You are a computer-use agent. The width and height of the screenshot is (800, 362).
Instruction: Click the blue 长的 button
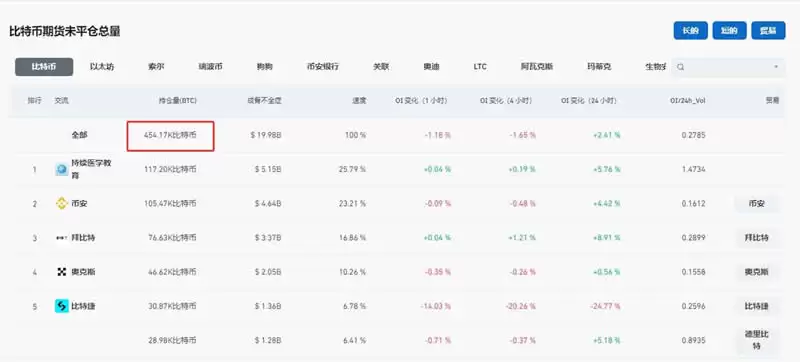pos(690,31)
